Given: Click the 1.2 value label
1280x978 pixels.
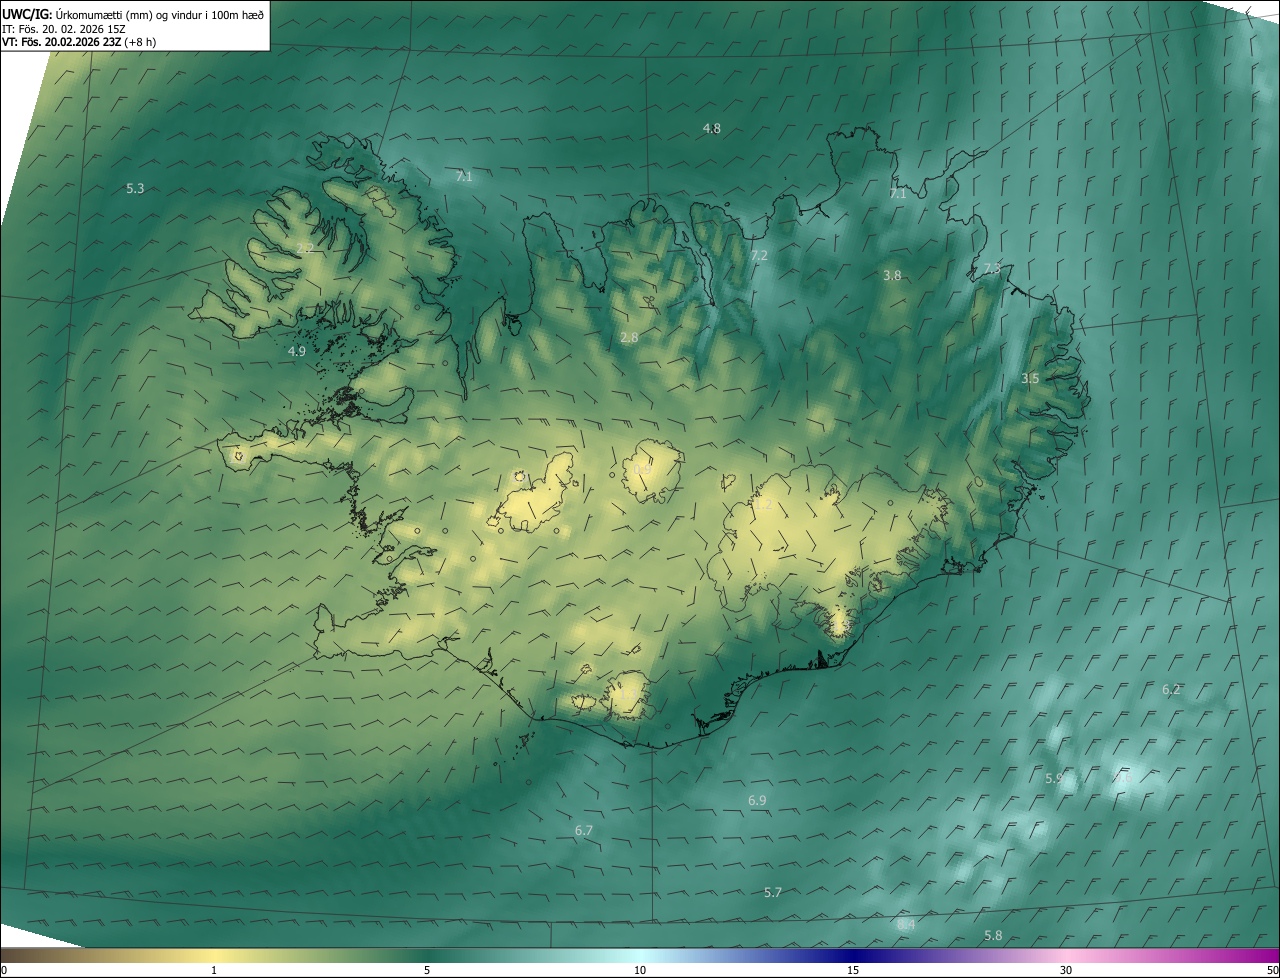Looking at the screenshot, I should click(x=762, y=505).
